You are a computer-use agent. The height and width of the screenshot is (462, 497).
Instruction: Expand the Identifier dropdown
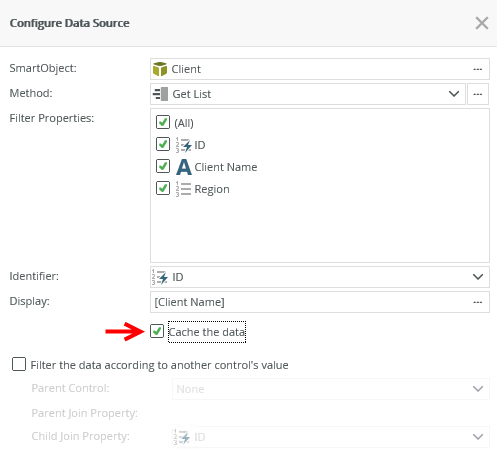coord(478,277)
